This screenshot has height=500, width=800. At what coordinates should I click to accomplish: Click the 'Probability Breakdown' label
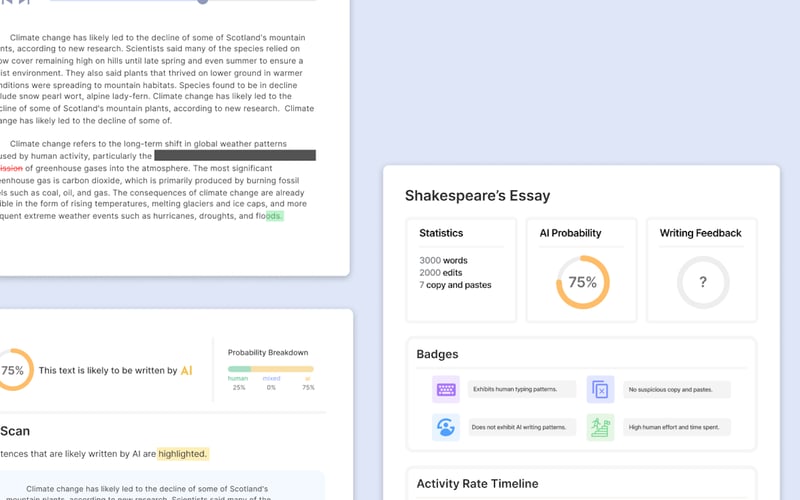(x=268, y=353)
